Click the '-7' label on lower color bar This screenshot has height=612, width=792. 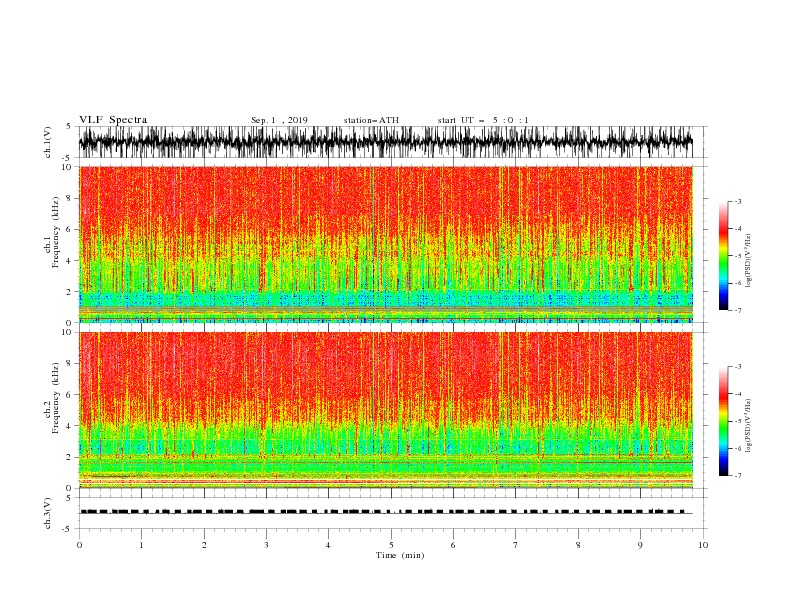(x=737, y=475)
